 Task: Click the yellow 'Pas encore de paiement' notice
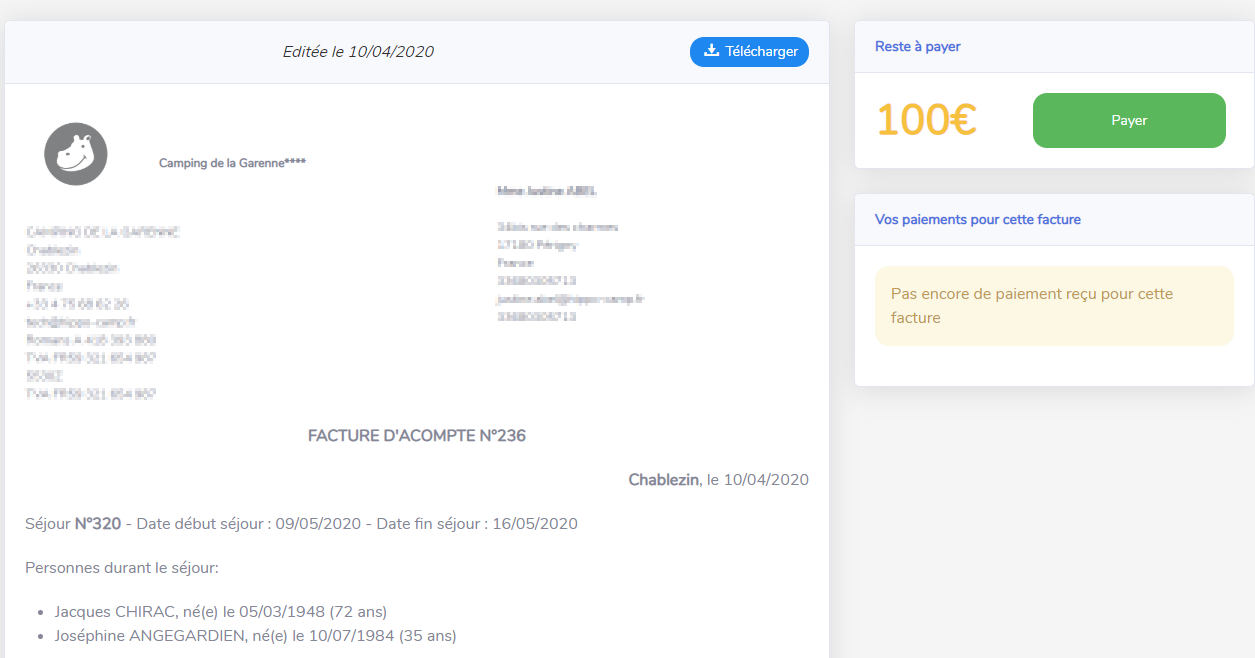(1053, 306)
